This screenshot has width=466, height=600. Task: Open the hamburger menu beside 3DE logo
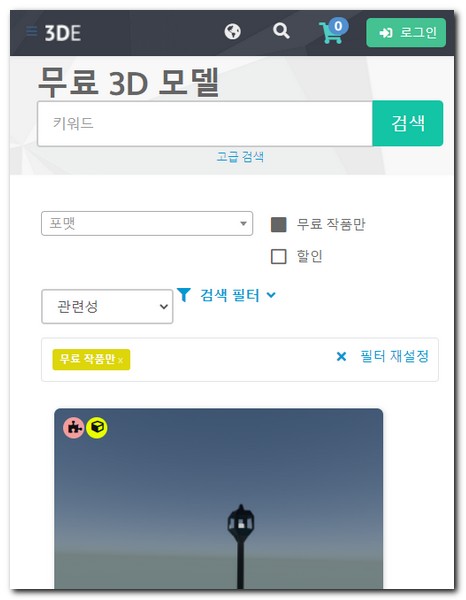pyautogui.click(x=31, y=31)
